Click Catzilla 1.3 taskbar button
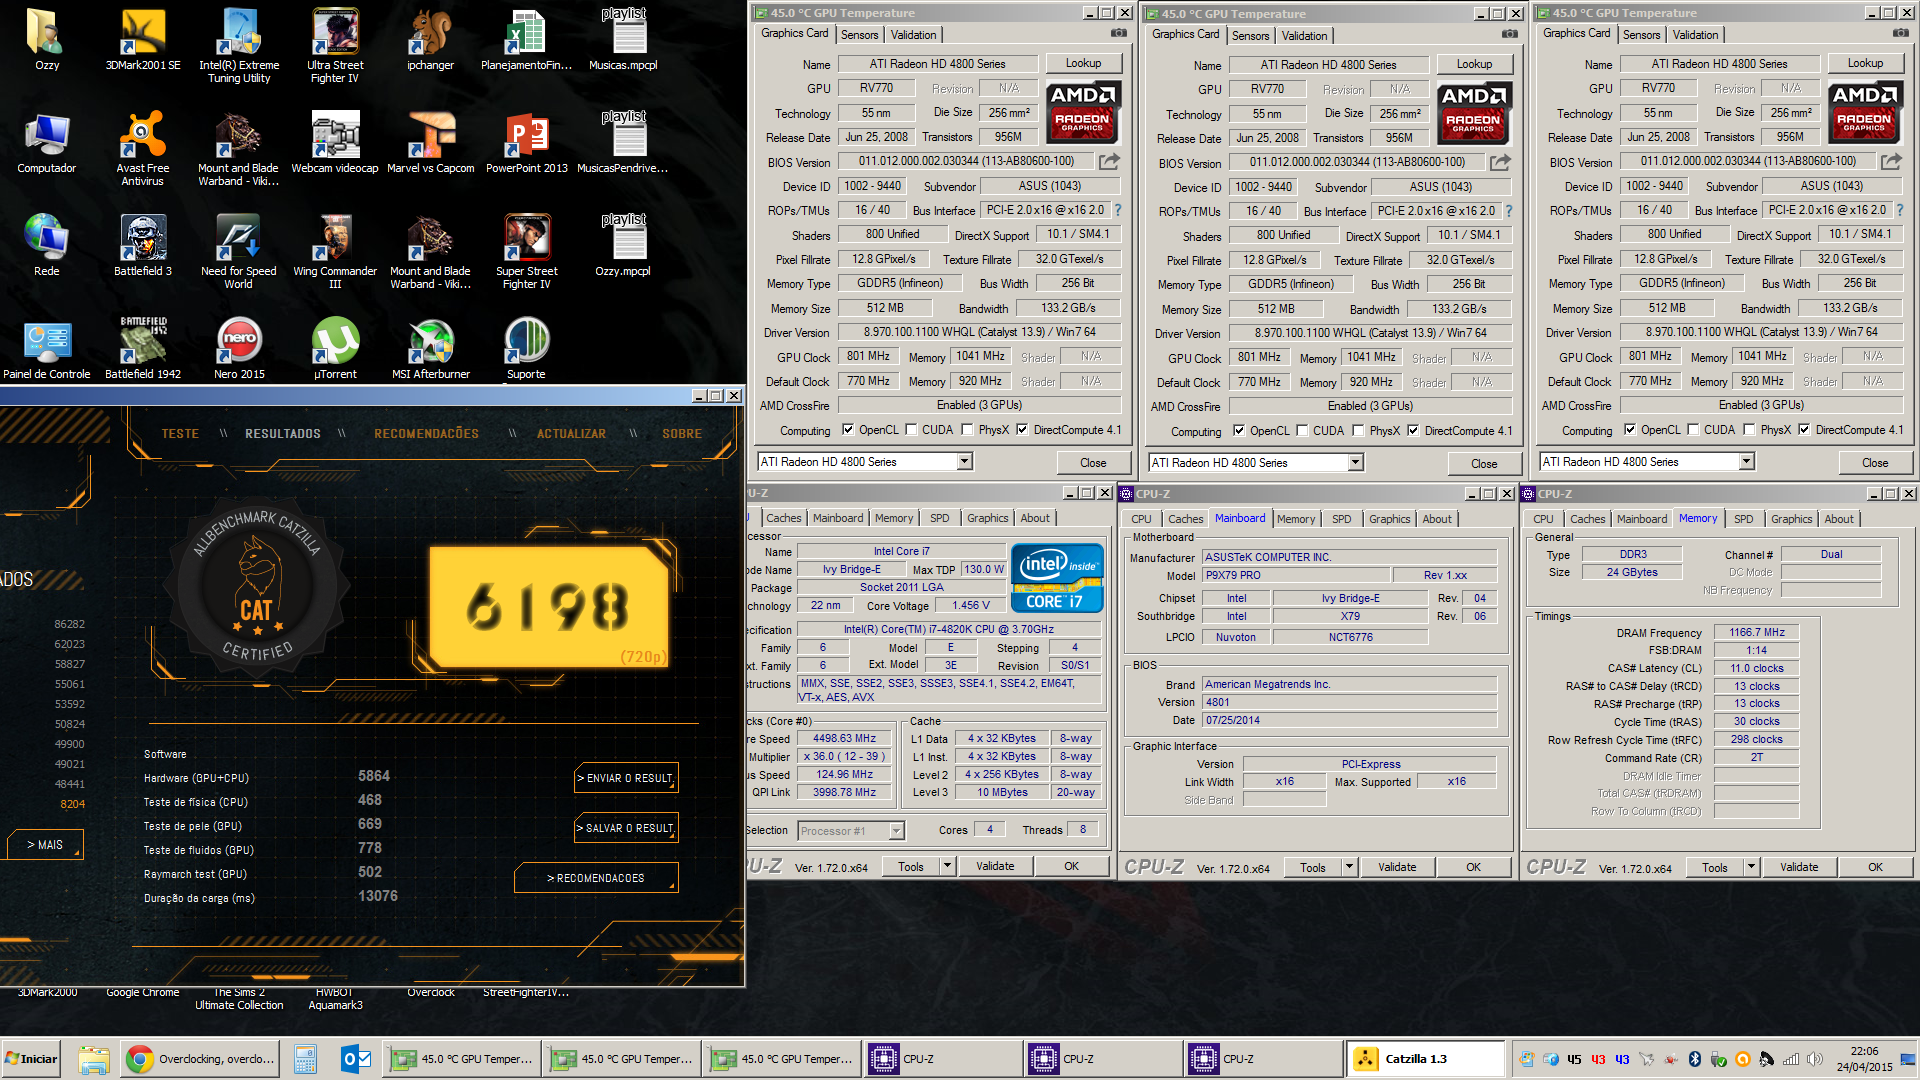The image size is (1920, 1080). (1425, 1059)
